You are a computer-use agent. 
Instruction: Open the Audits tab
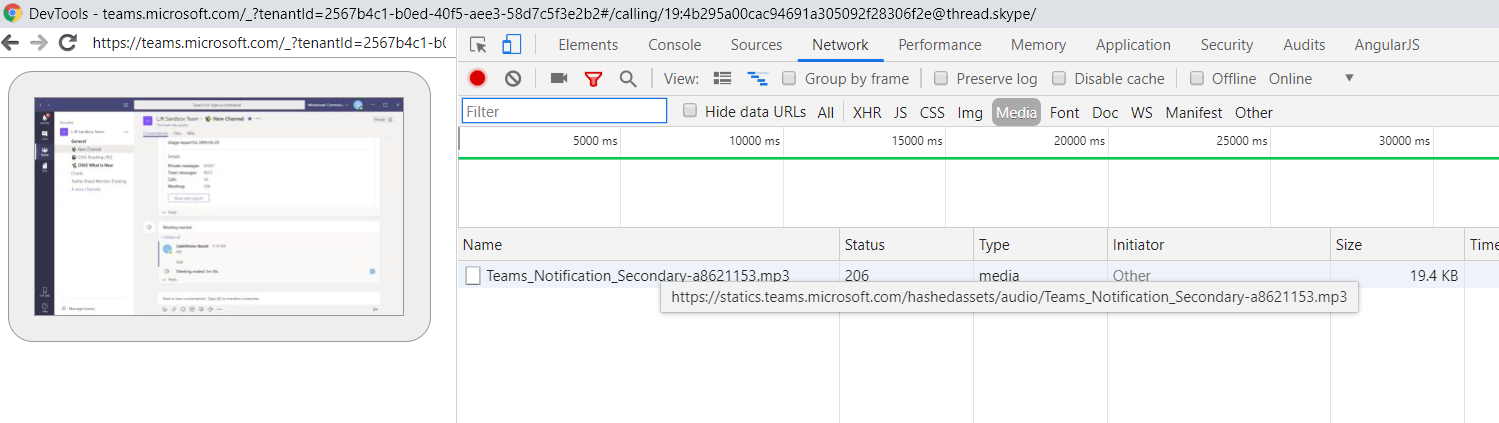1304,45
